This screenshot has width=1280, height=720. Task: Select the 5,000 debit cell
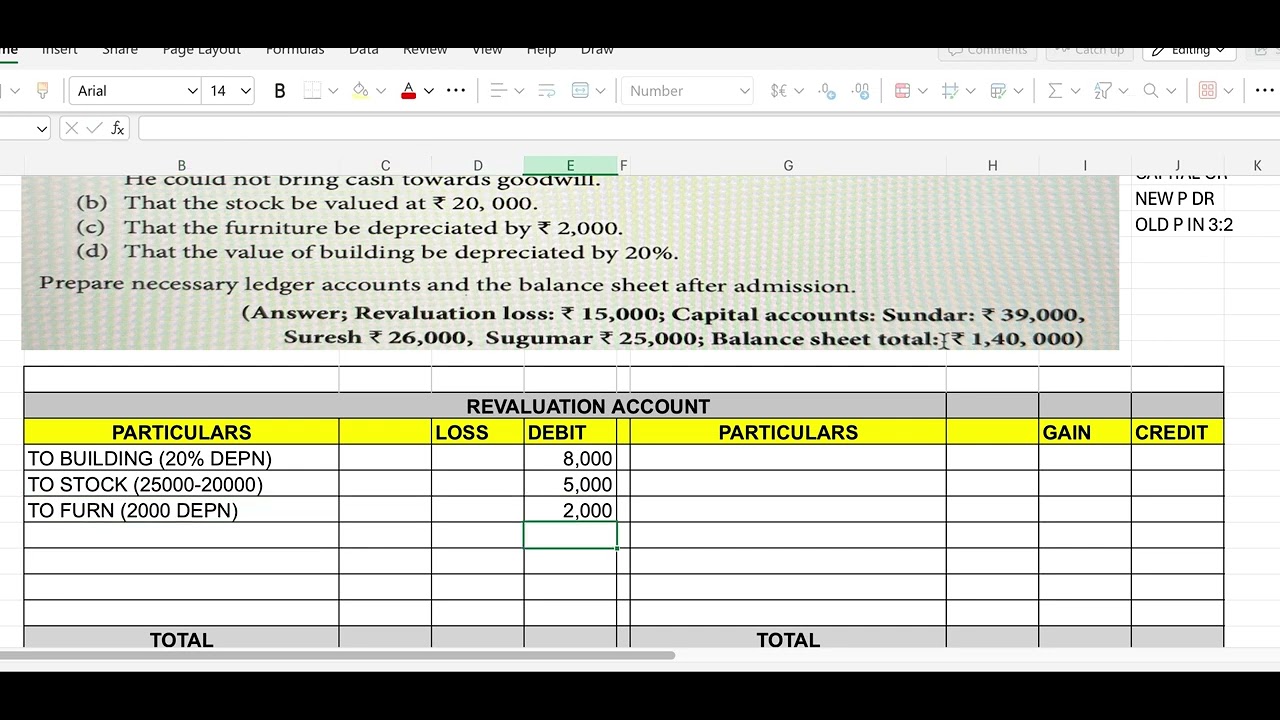570,484
